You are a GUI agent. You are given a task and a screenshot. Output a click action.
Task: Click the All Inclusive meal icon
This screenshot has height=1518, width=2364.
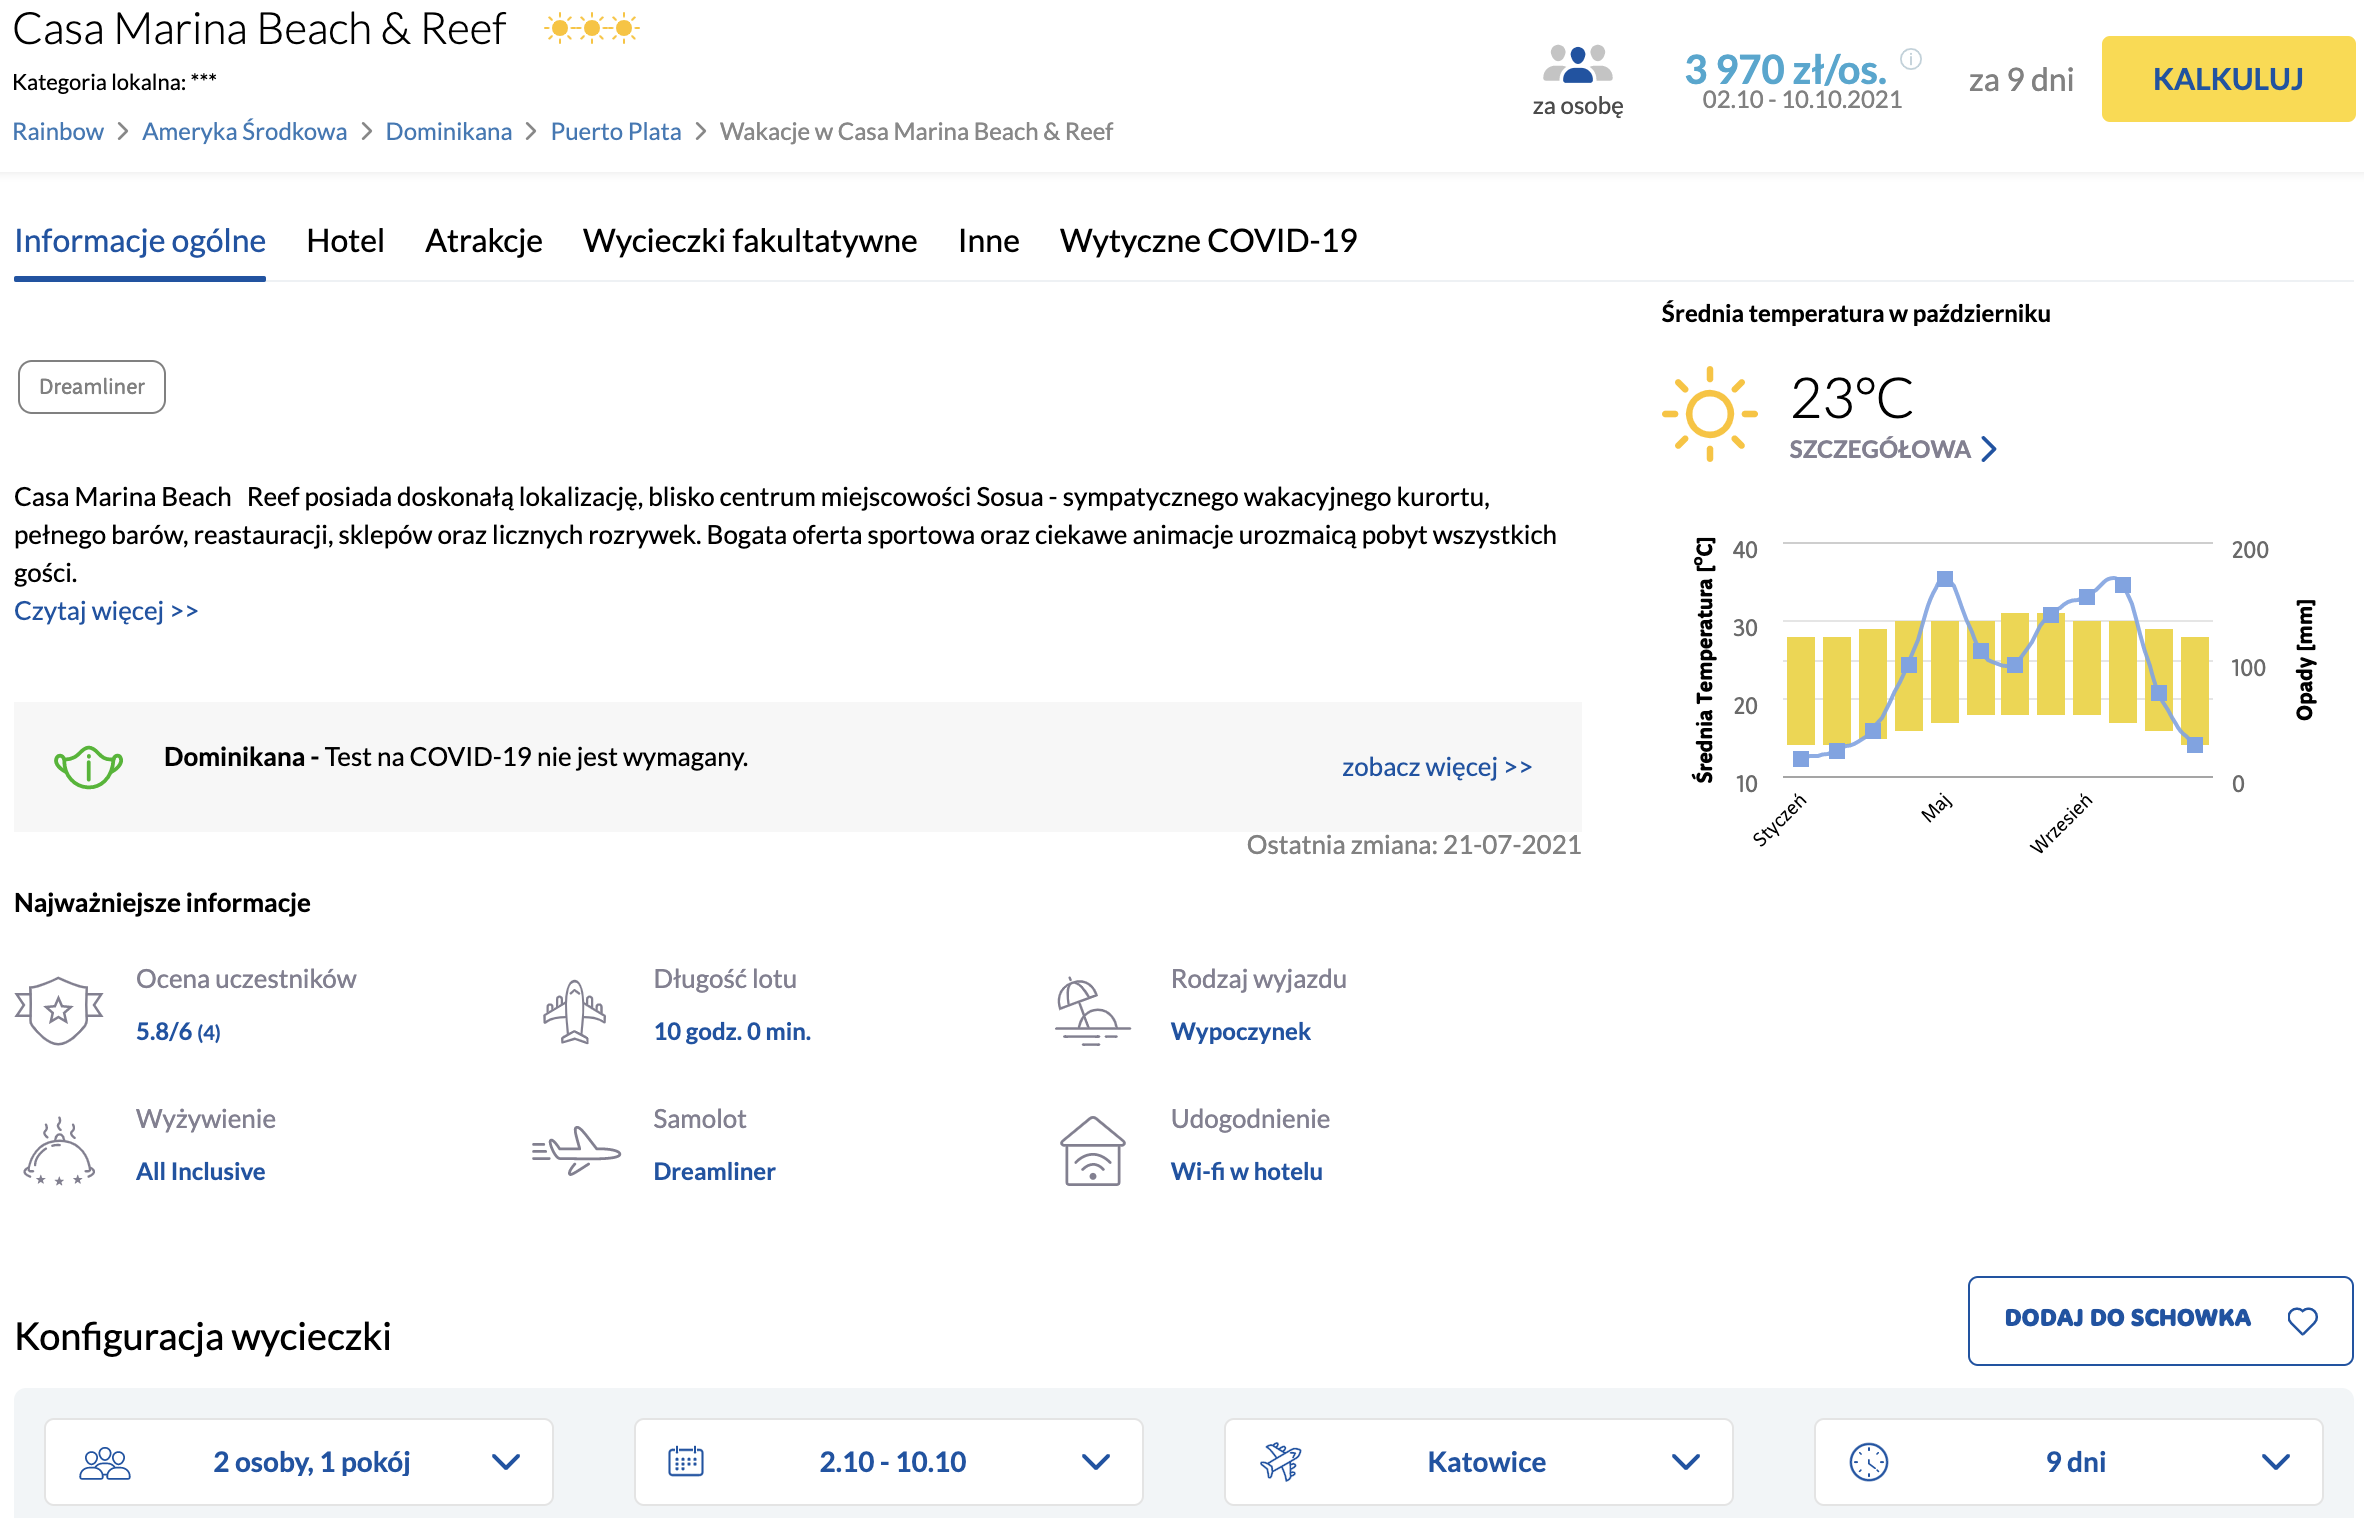click(x=59, y=1151)
